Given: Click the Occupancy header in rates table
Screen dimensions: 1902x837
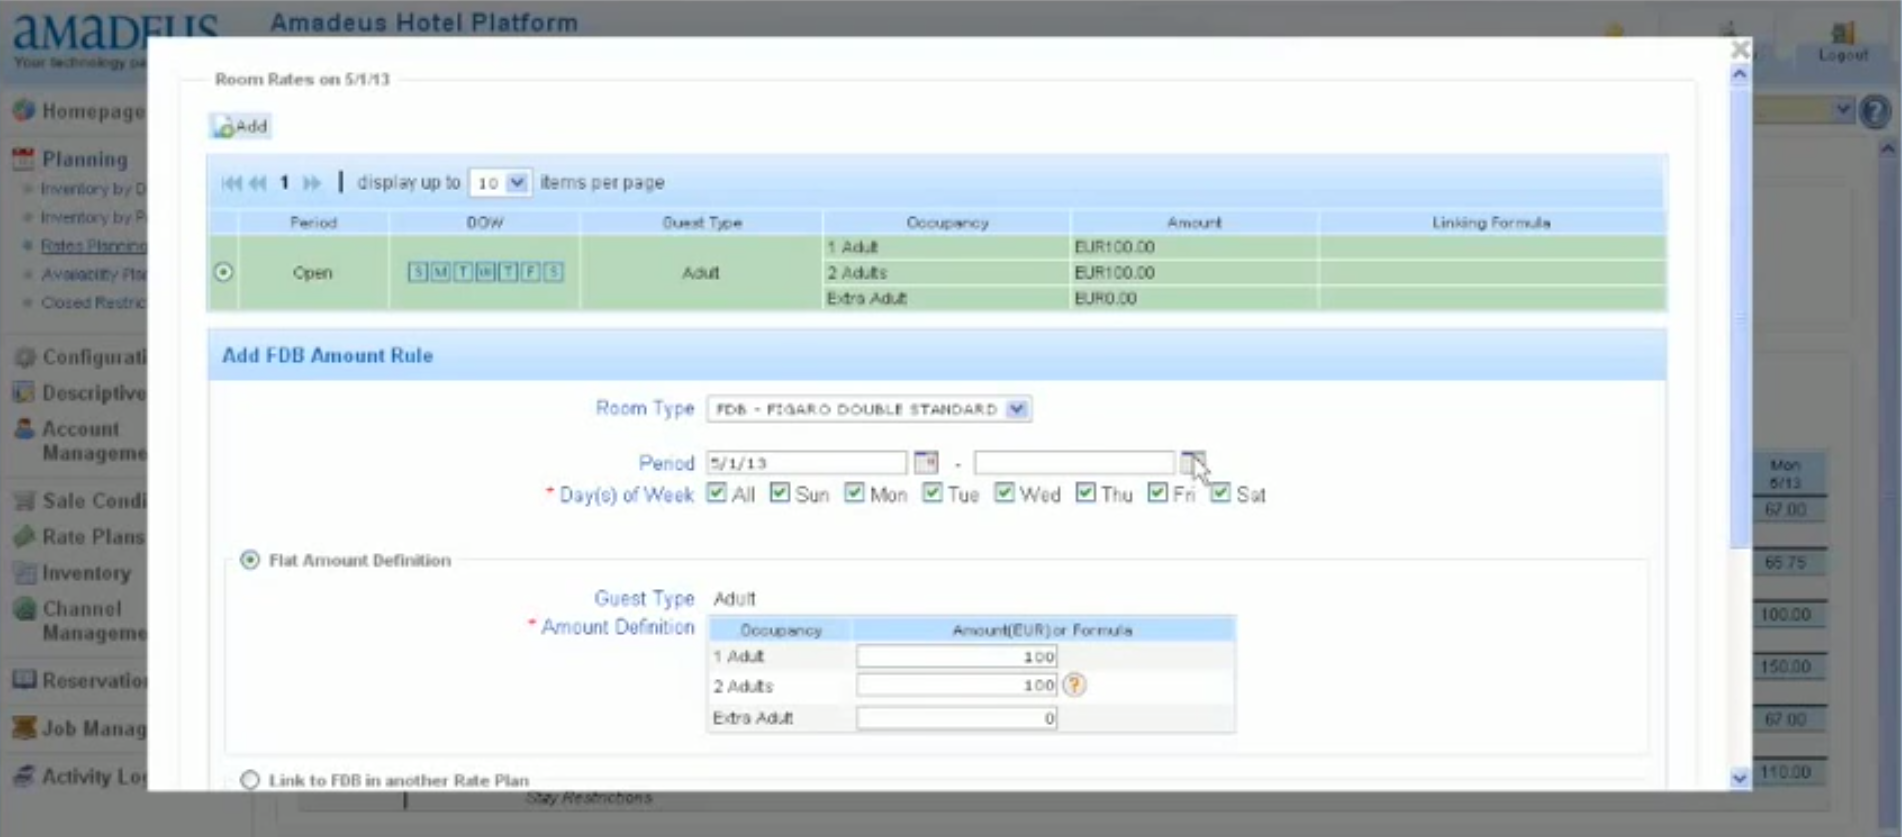Looking at the screenshot, I should pyautogui.click(x=947, y=223).
